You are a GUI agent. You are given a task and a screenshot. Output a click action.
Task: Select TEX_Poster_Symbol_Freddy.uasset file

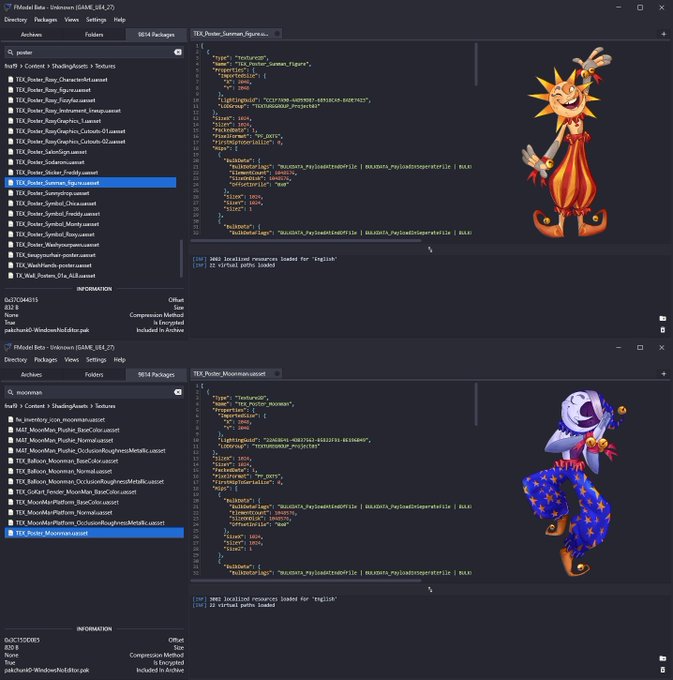(x=90, y=214)
